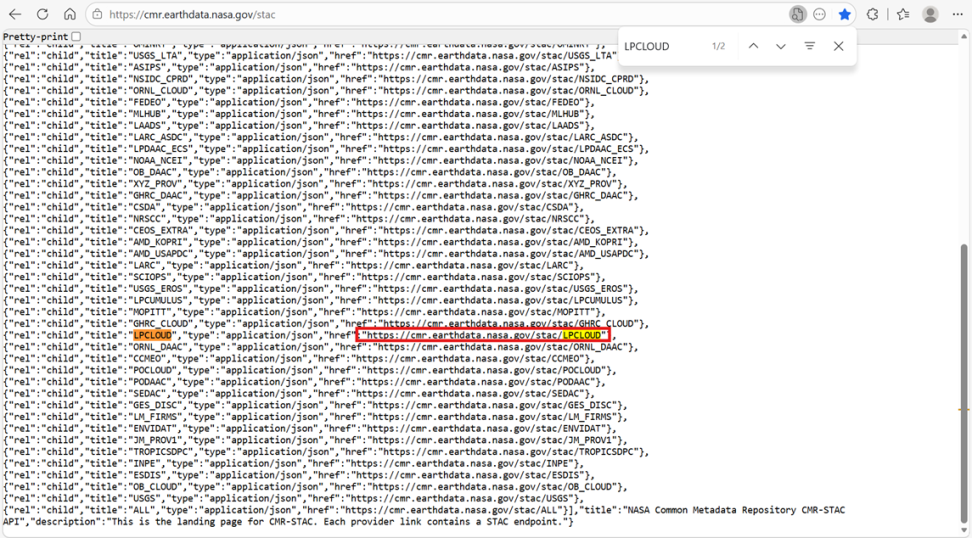972x538 pixels.
Task: Click the "ESDIS" title text
Action: [x=148, y=475]
